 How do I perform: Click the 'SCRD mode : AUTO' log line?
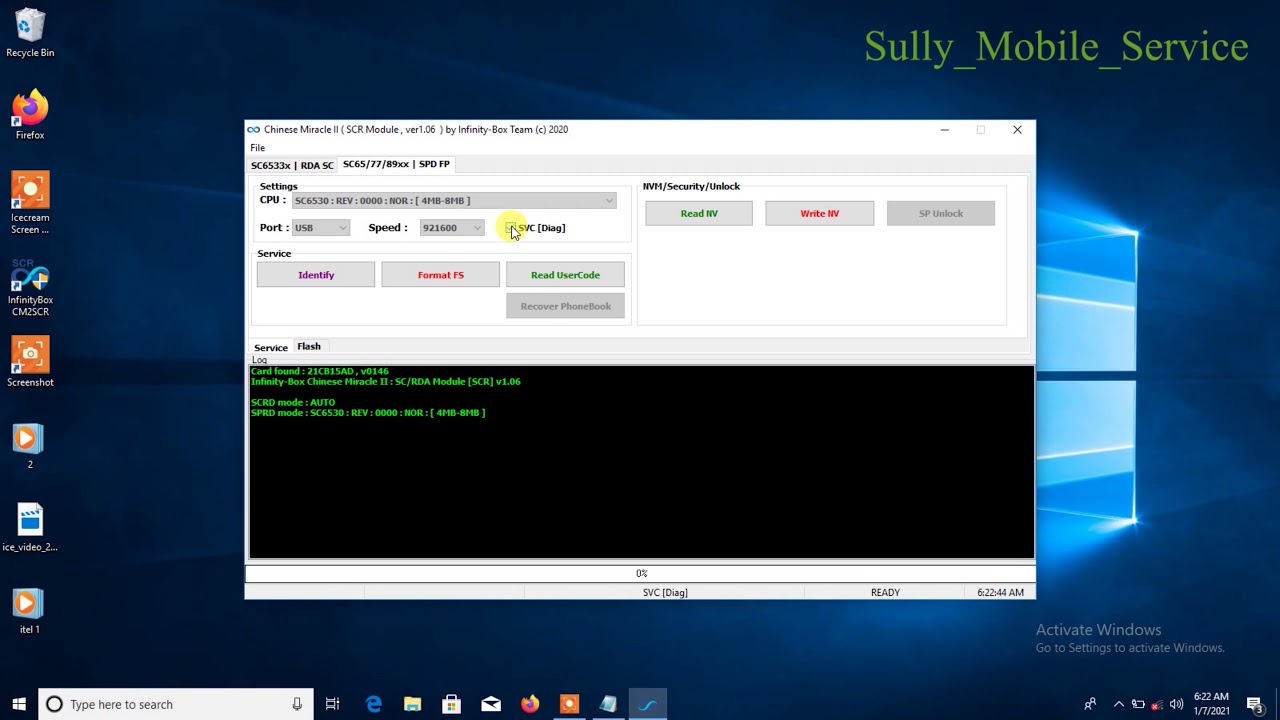point(293,402)
